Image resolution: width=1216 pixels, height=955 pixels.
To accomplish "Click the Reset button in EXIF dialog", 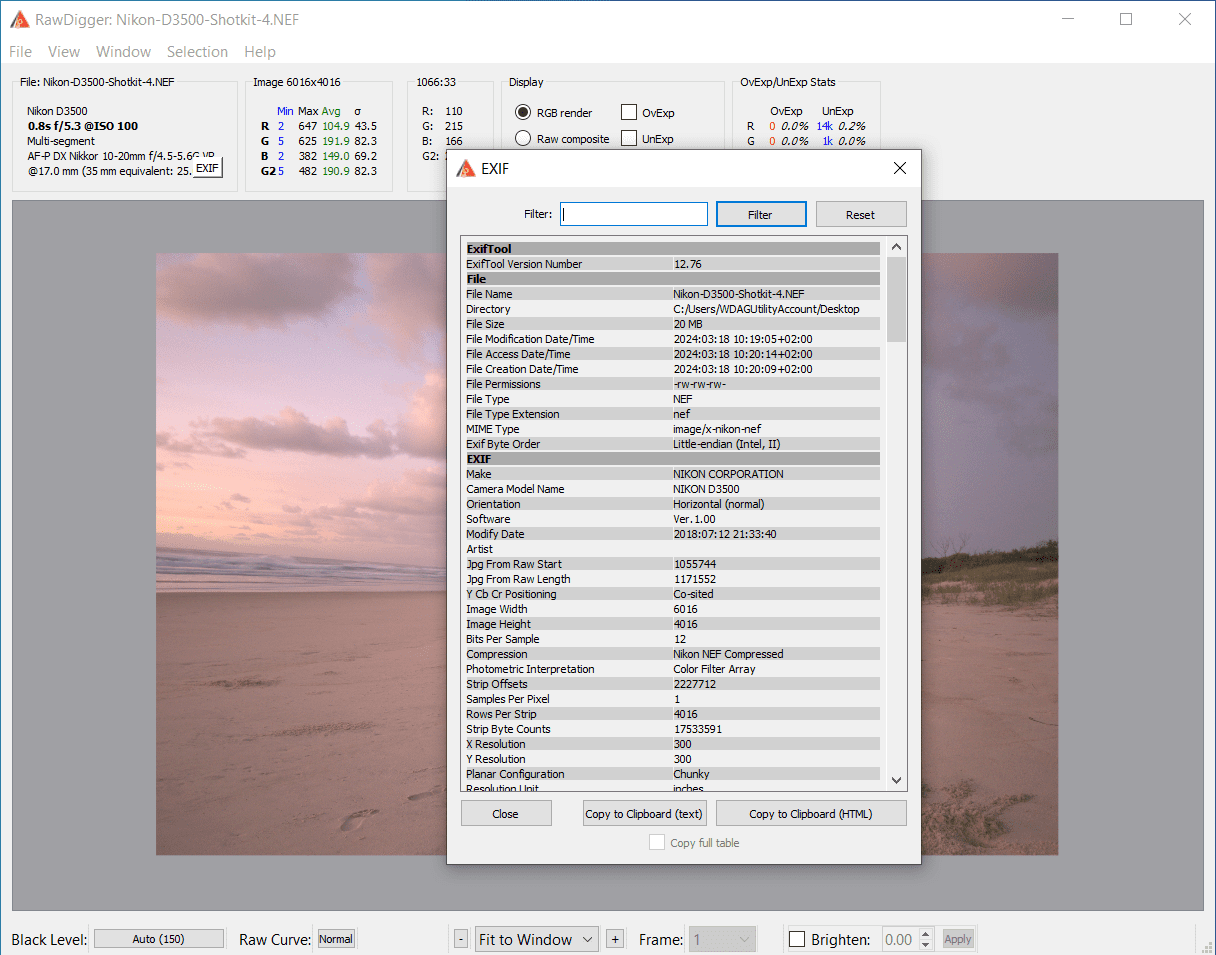I will pyautogui.click(x=861, y=214).
